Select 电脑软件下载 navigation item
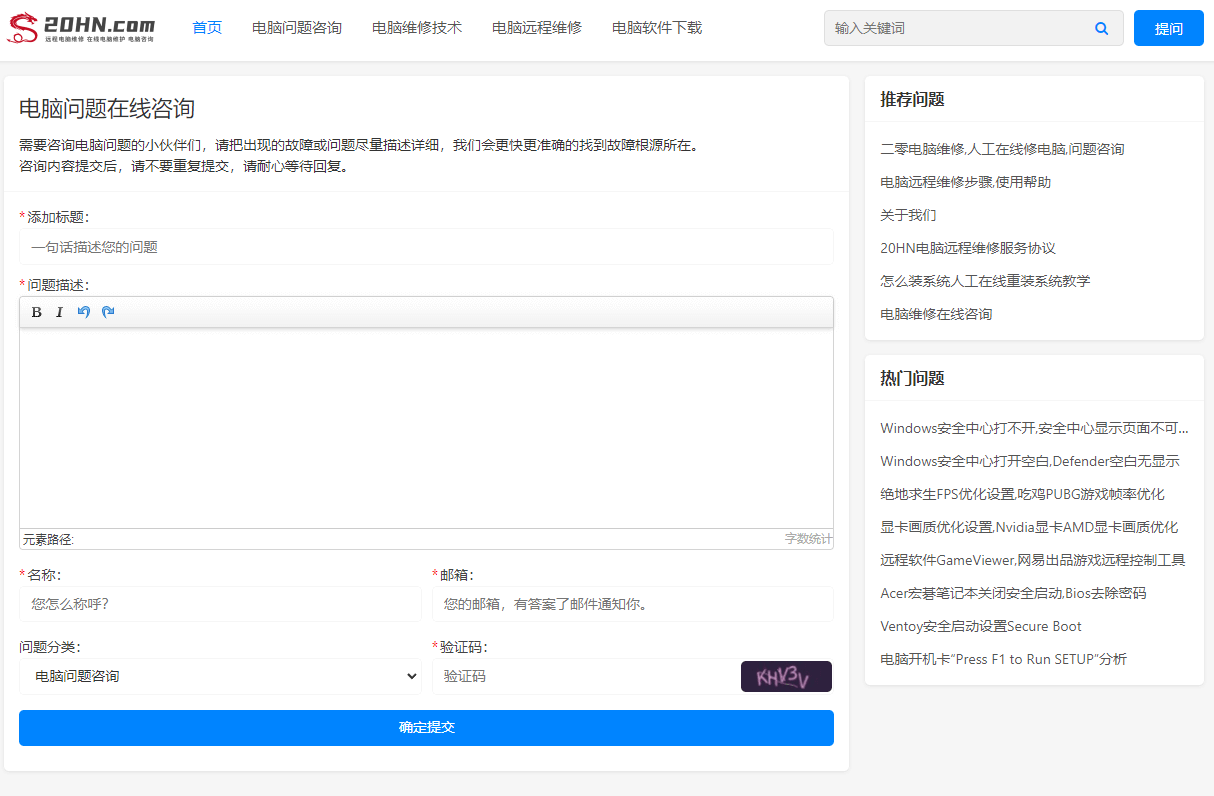This screenshot has width=1214, height=796. click(657, 28)
